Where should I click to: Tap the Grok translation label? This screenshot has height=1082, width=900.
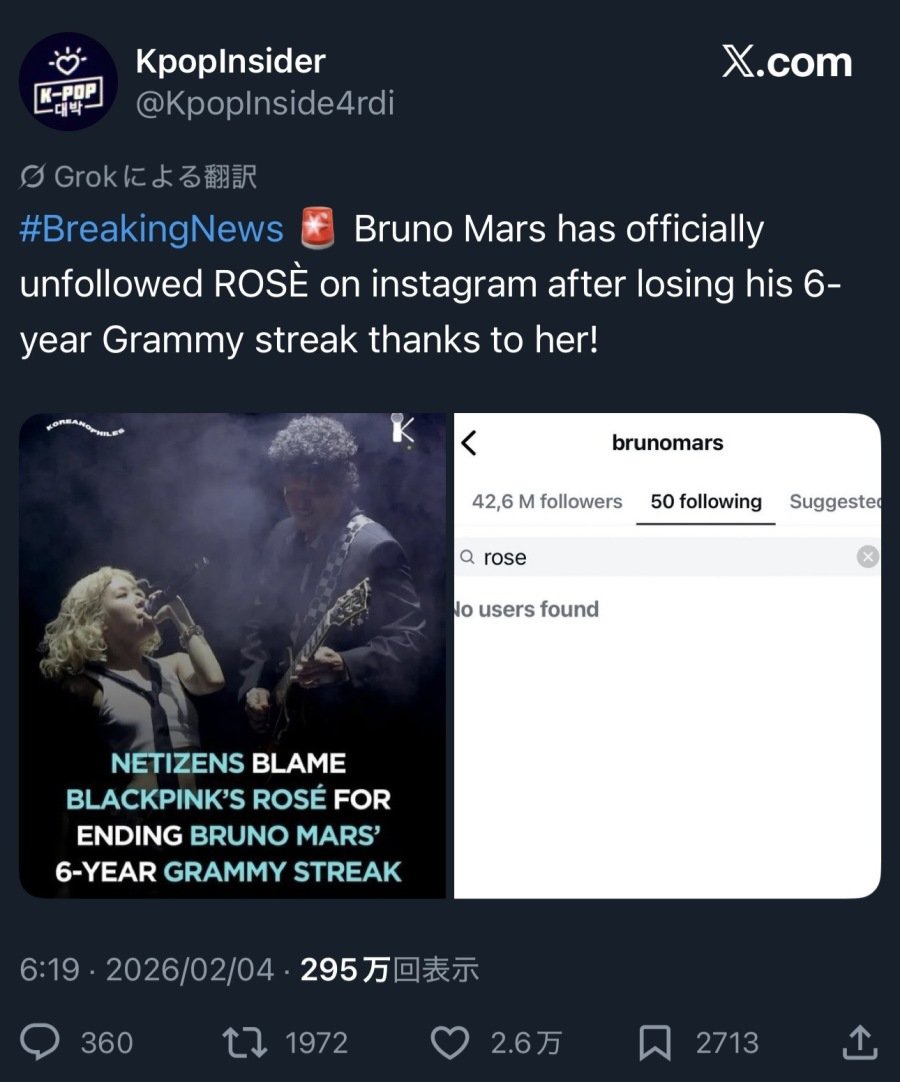(x=139, y=177)
